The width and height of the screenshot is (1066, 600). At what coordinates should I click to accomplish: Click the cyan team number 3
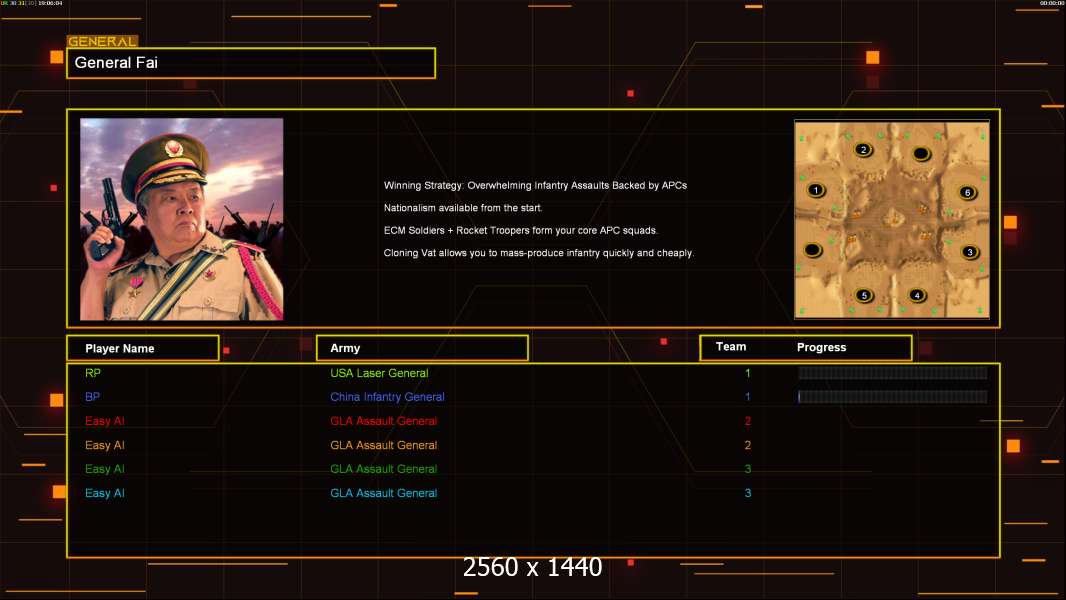[748, 493]
